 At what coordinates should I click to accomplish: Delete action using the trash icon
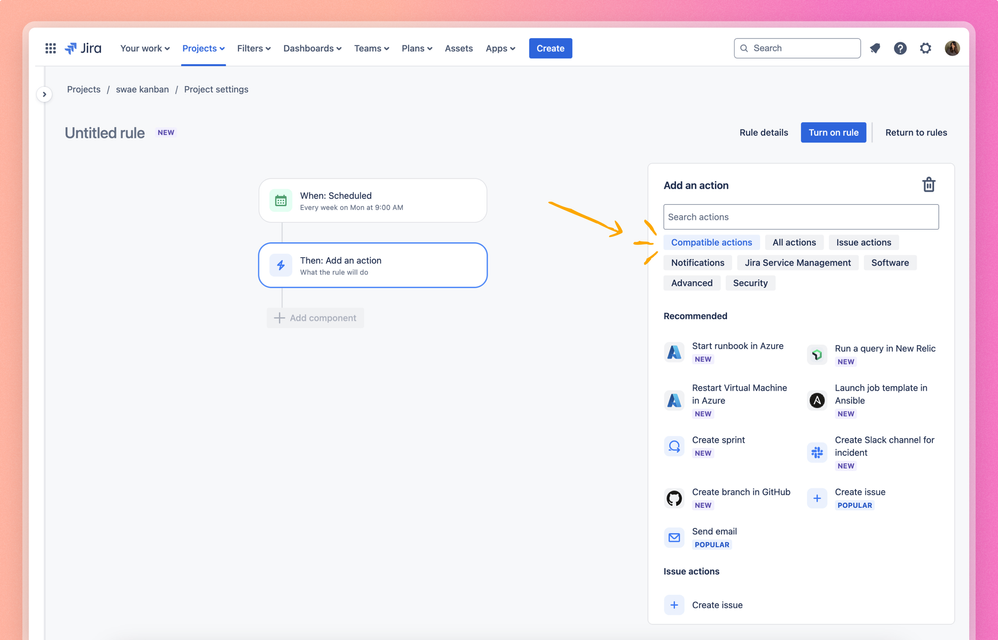pos(929,184)
